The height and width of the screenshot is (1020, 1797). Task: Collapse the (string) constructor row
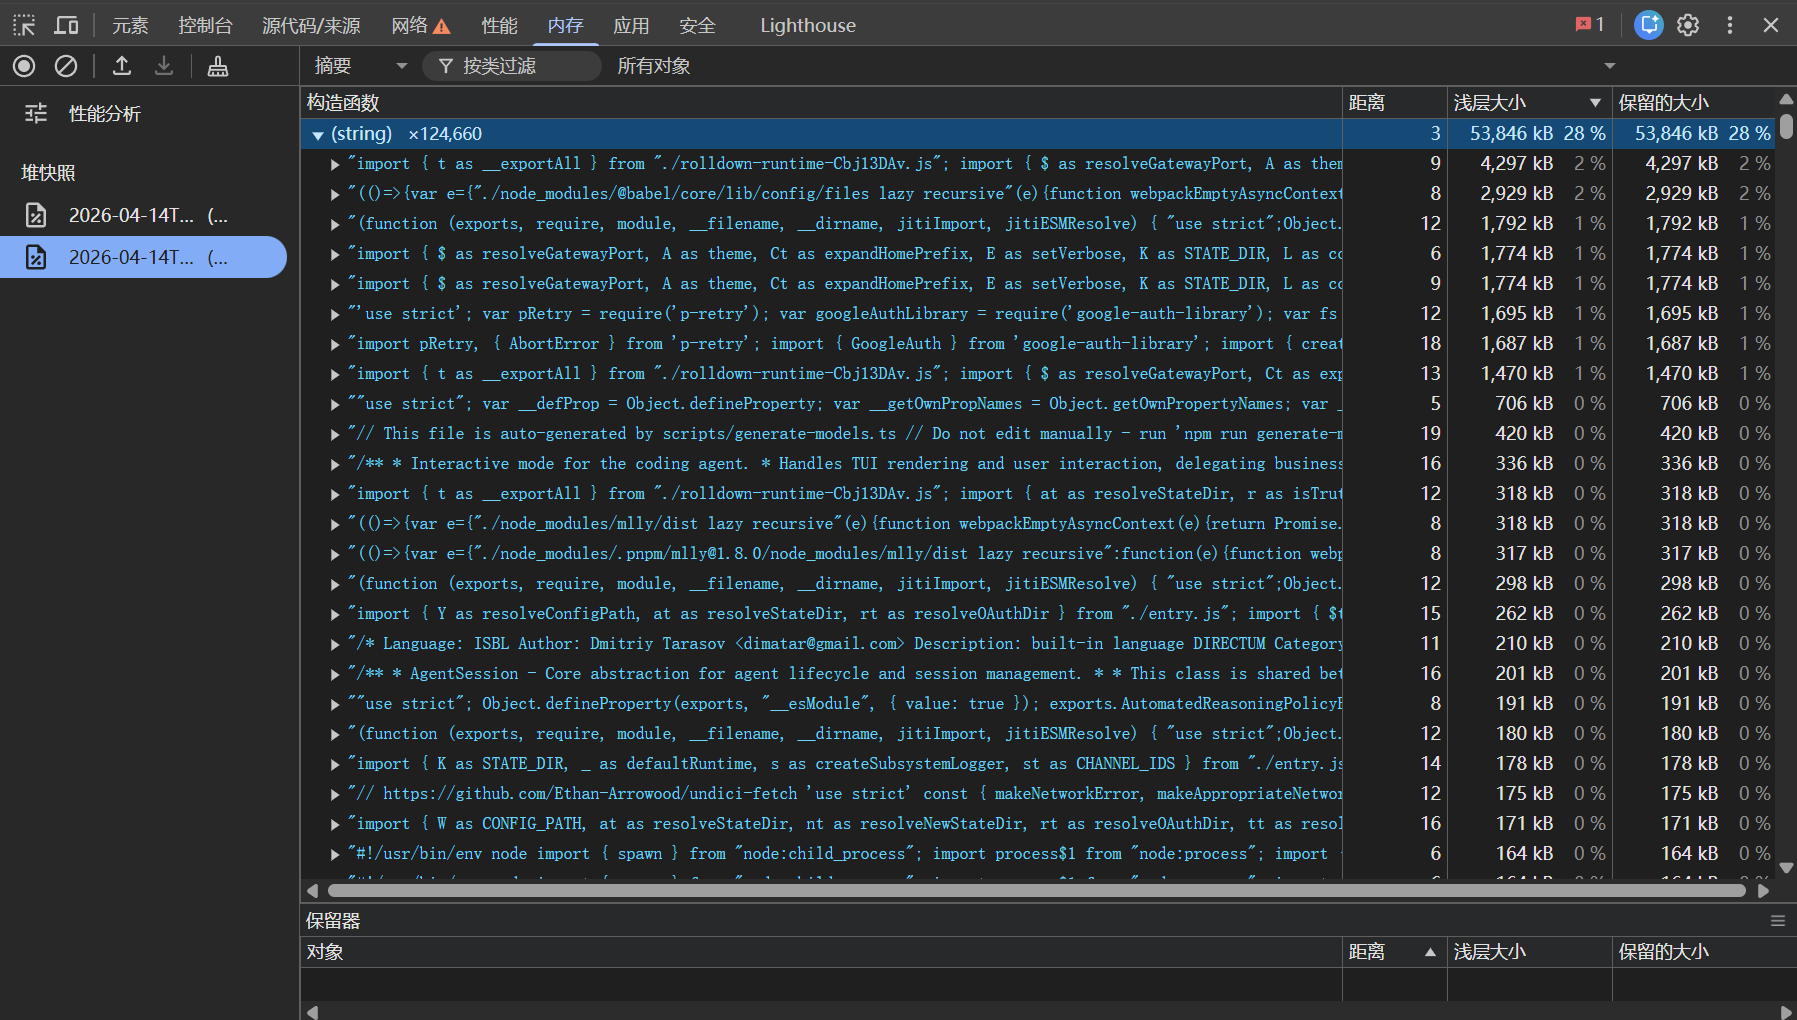click(x=317, y=135)
